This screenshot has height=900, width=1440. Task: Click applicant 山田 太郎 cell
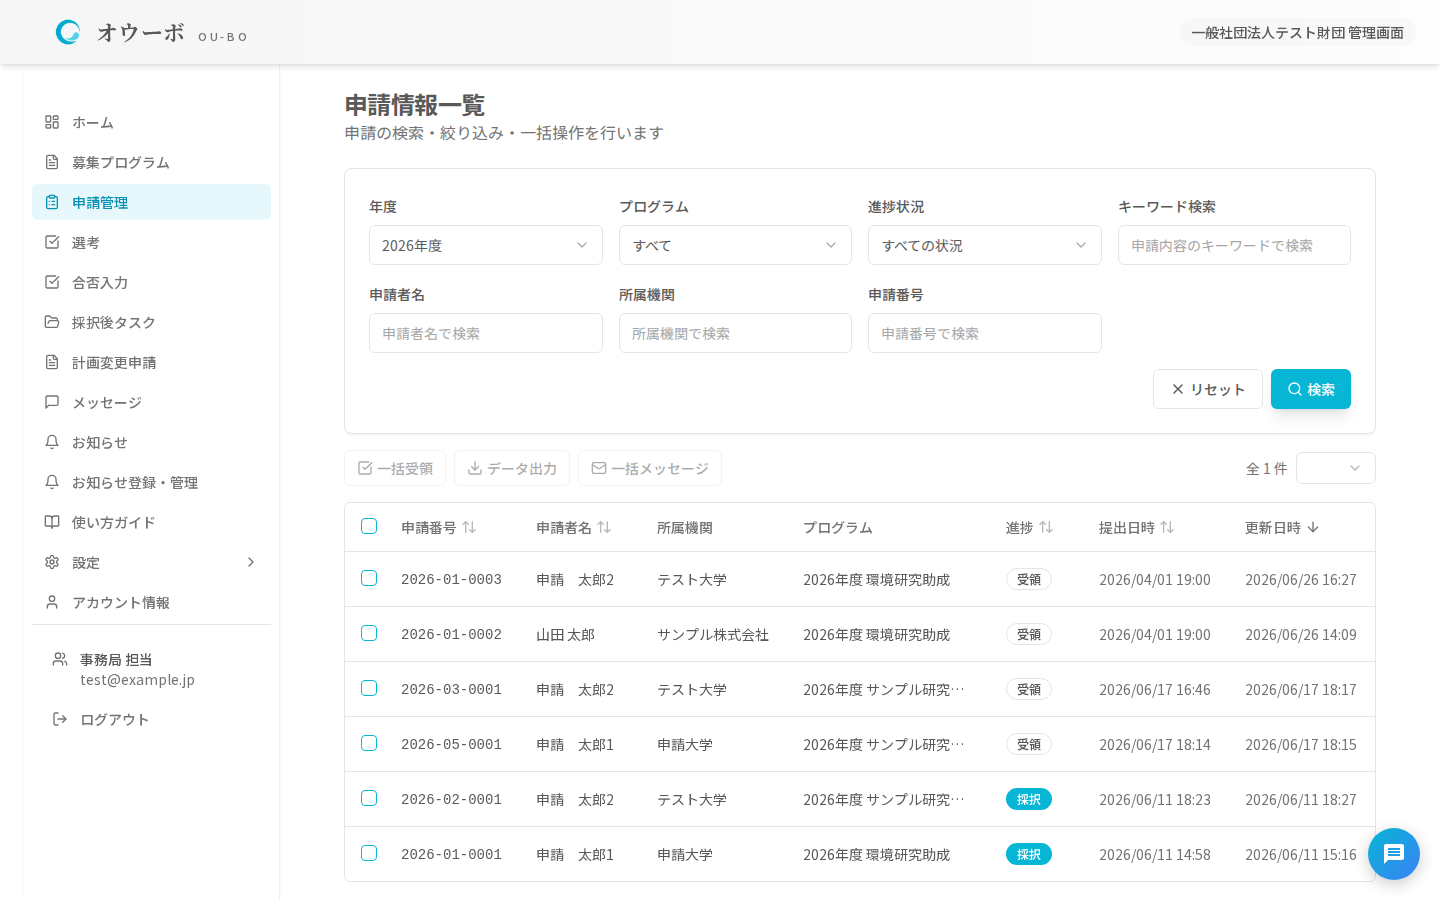point(565,634)
